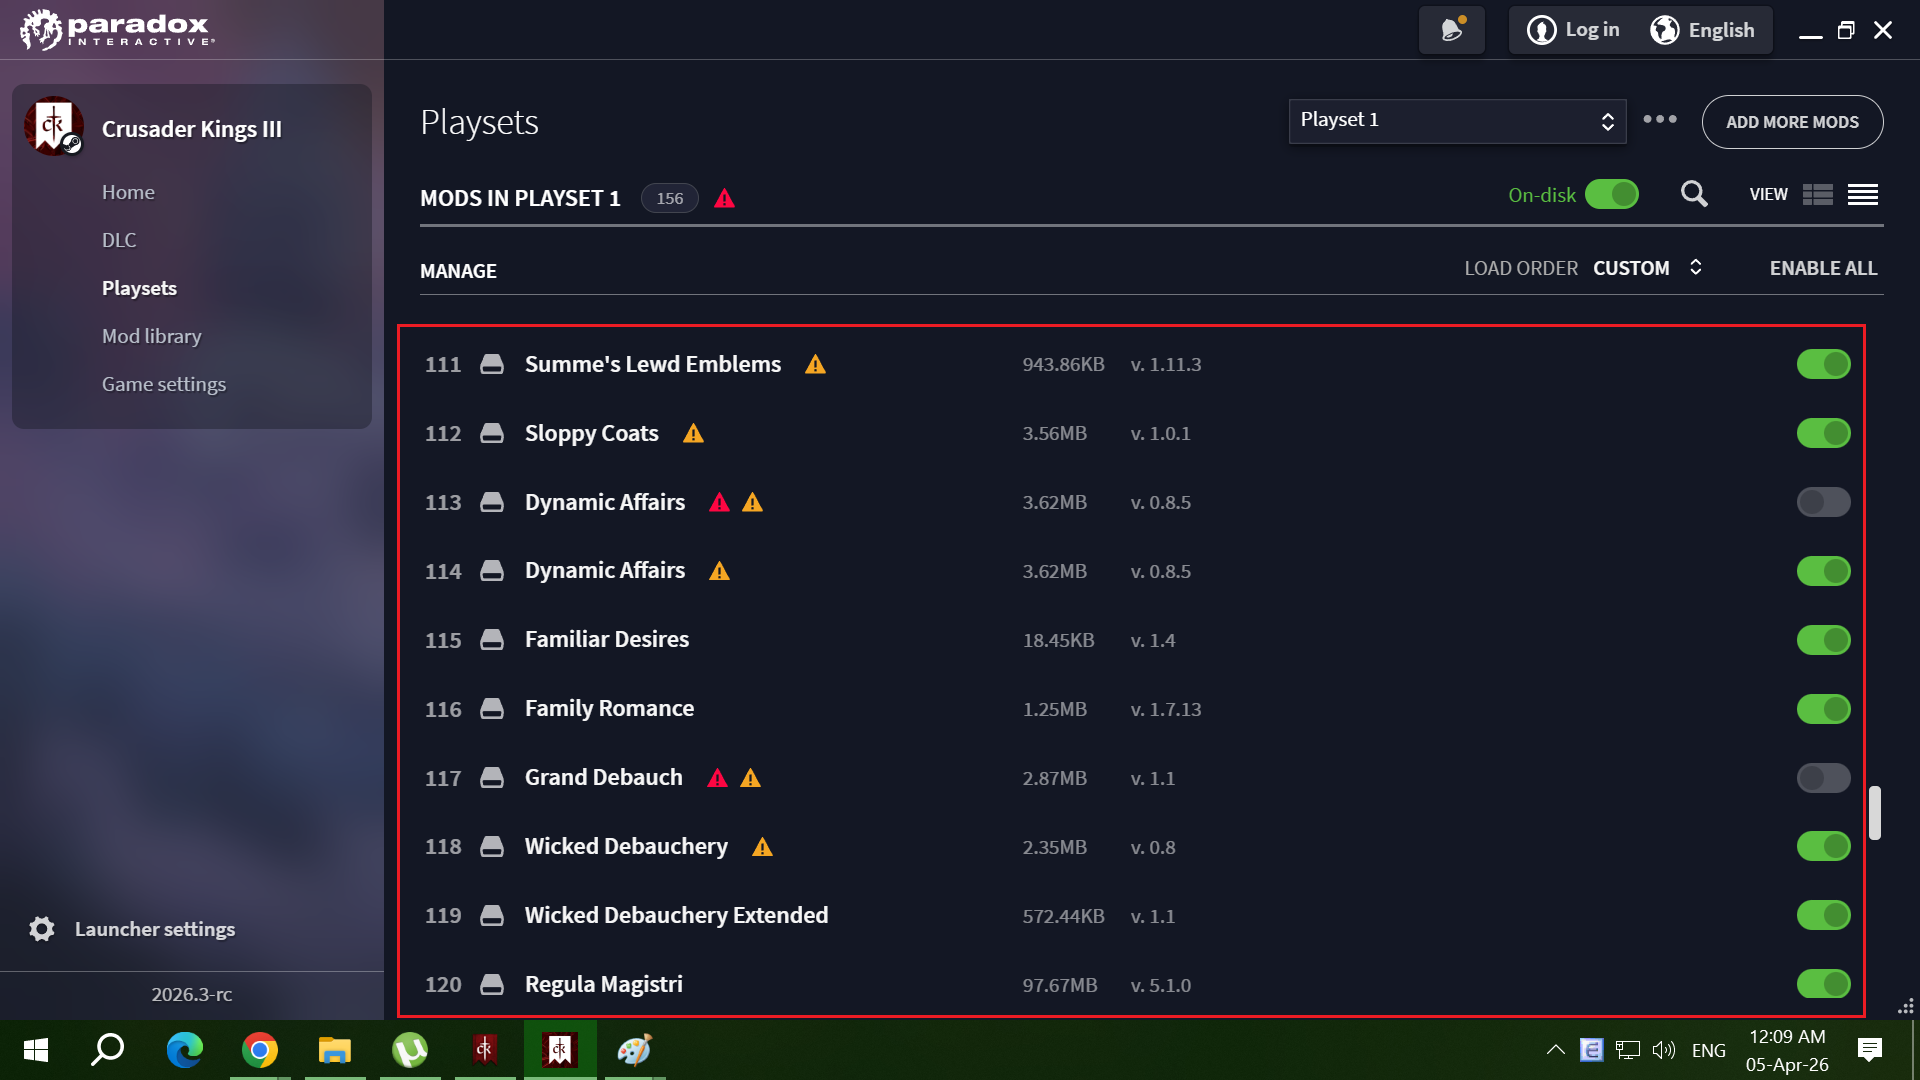Click warning icon beside Wicked Debauchery

762,847
